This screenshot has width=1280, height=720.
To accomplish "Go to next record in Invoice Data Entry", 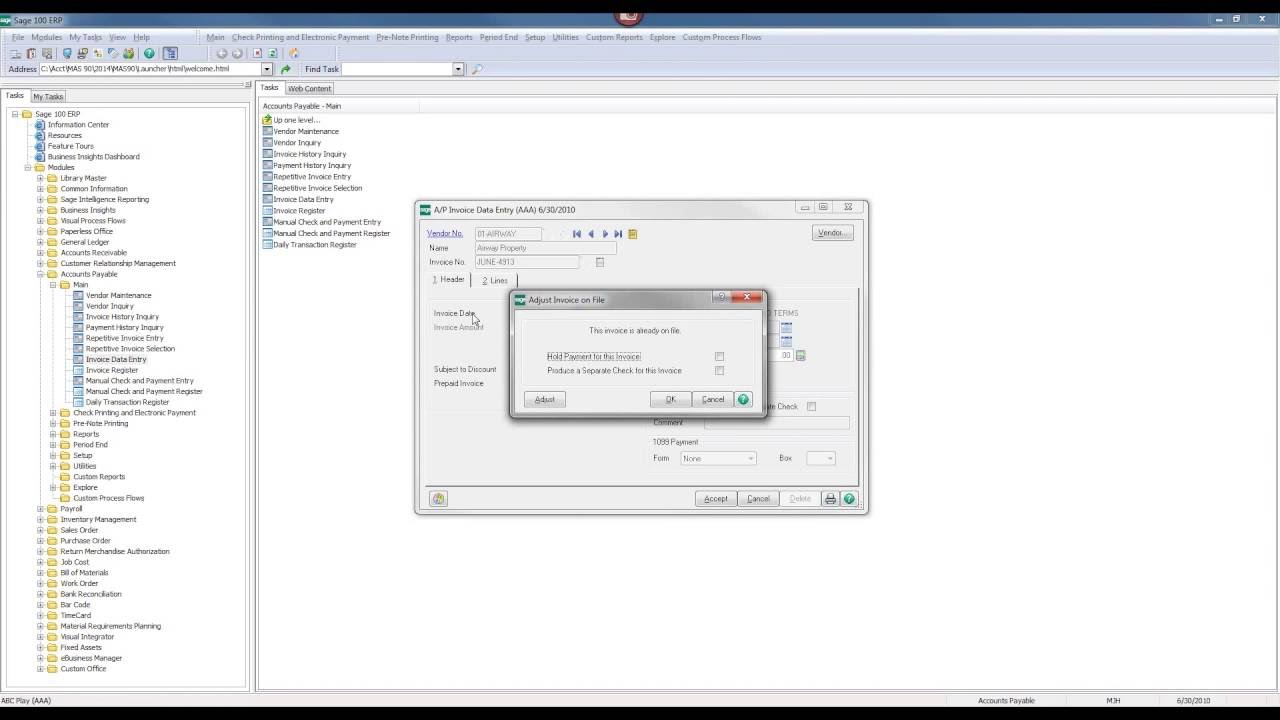I will pyautogui.click(x=605, y=234).
